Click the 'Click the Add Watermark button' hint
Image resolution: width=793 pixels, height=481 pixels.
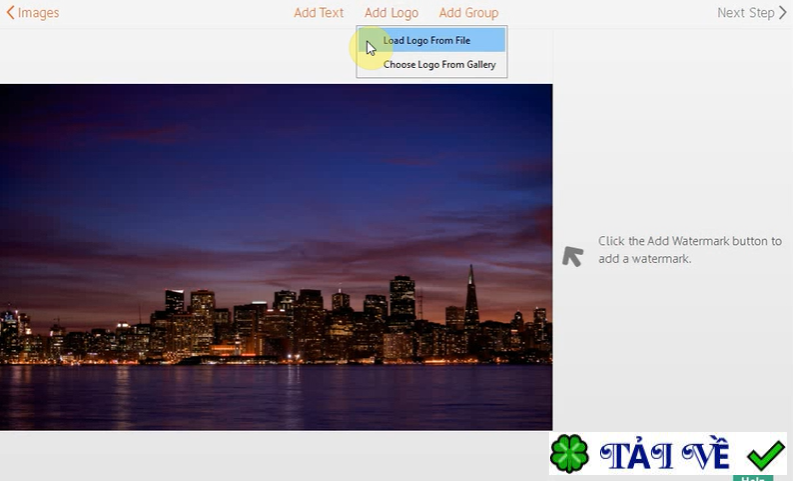[689, 250]
